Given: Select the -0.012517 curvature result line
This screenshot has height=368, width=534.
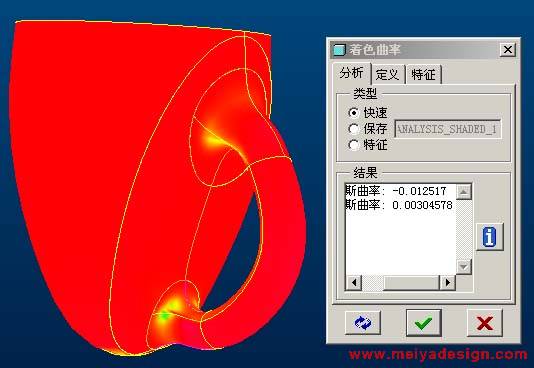Looking at the screenshot, I should pos(396,191).
